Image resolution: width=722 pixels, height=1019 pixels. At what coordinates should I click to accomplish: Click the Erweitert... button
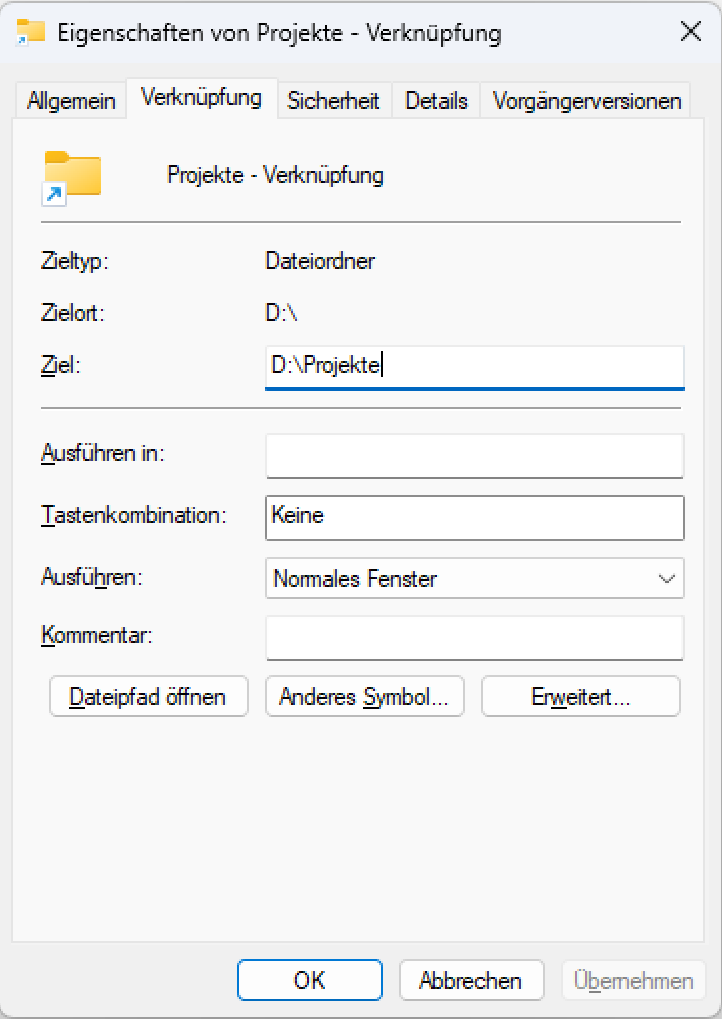click(x=580, y=697)
